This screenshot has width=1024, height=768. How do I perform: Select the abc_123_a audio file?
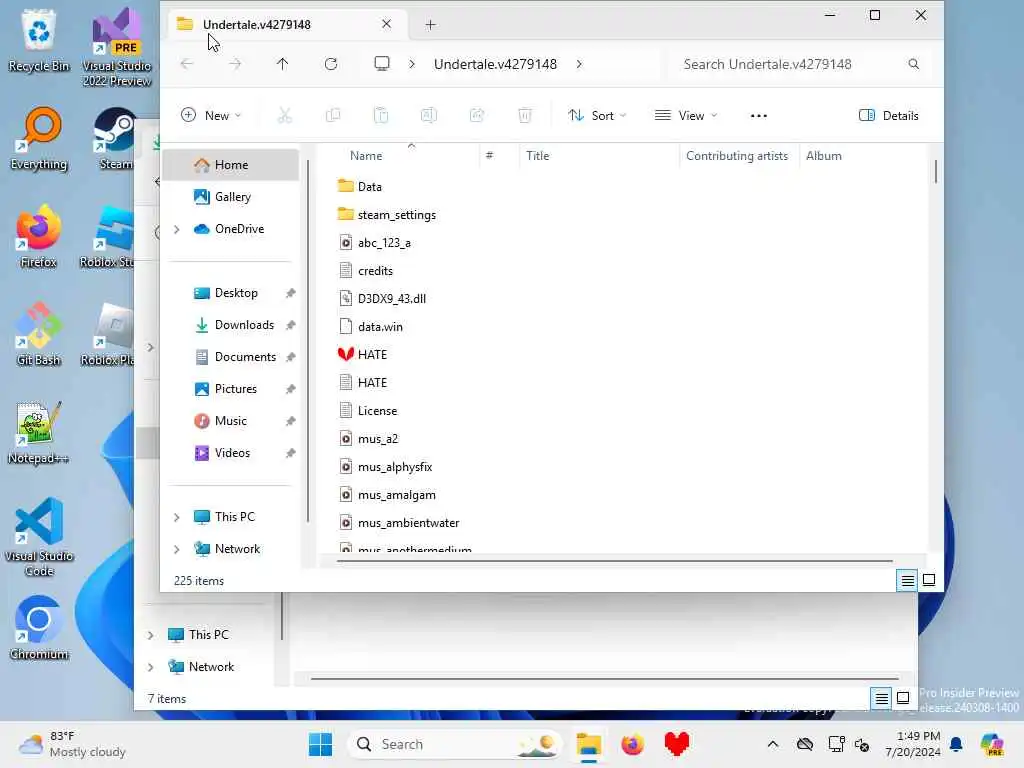(x=374, y=243)
